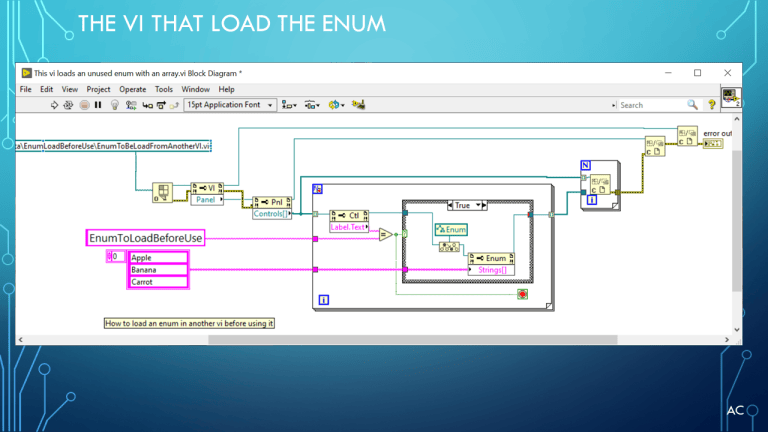Click the error out indicator terminal
768x432 pixels.
(x=713, y=144)
